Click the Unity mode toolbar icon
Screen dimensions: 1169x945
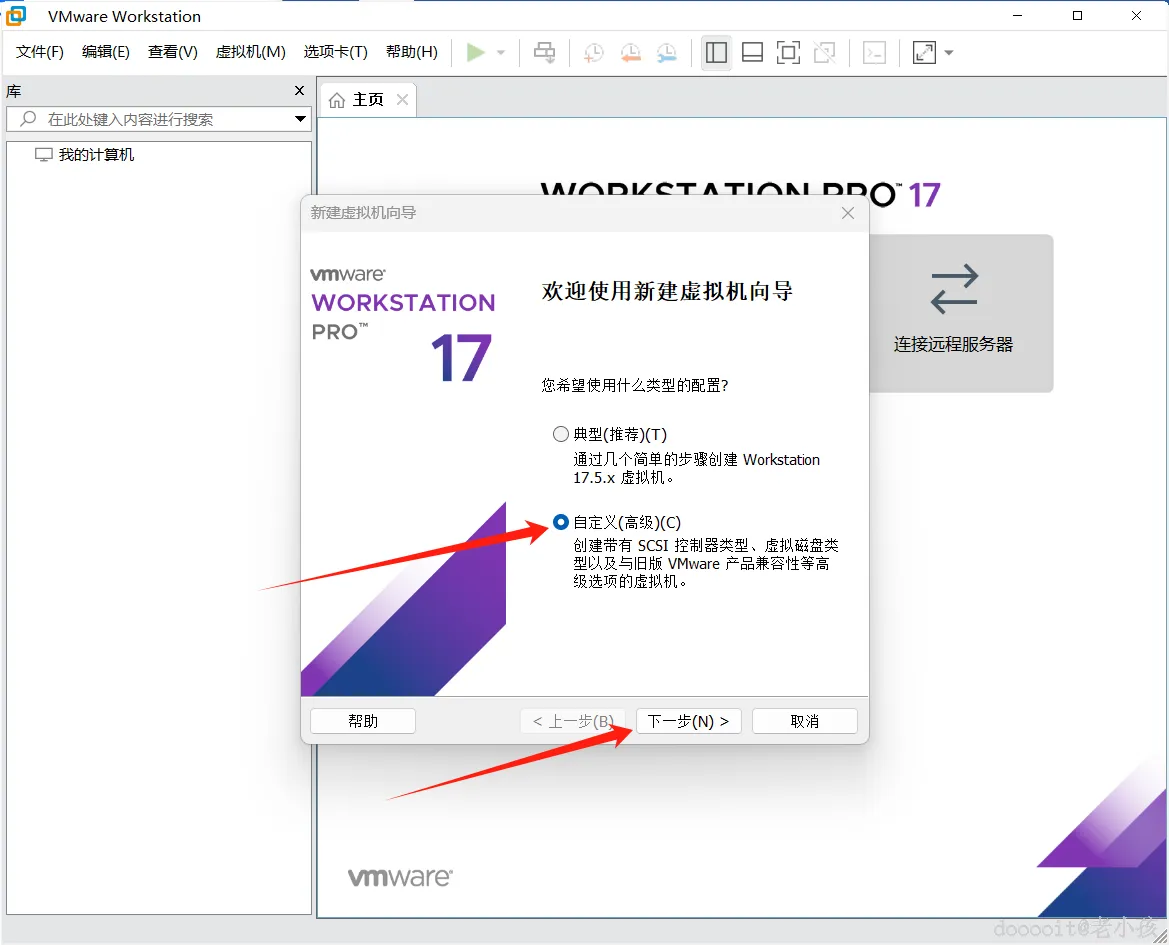(x=825, y=52)
